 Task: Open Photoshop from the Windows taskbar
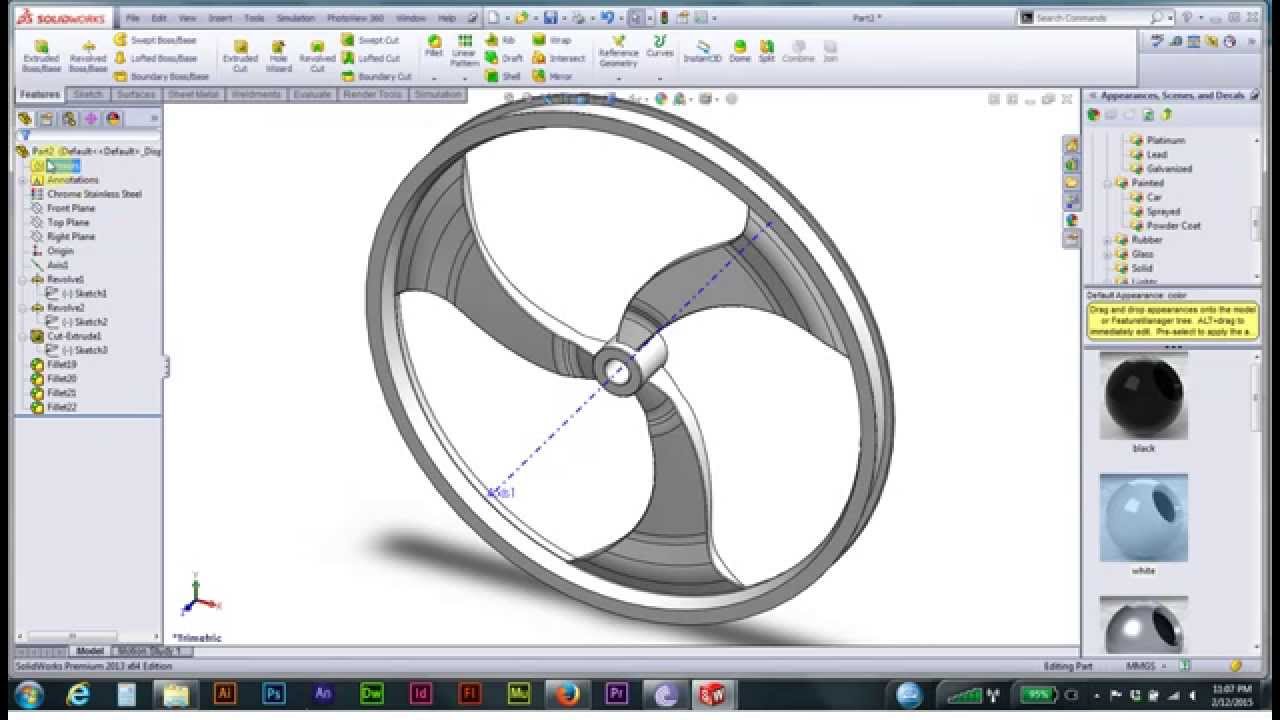point(273,693)
